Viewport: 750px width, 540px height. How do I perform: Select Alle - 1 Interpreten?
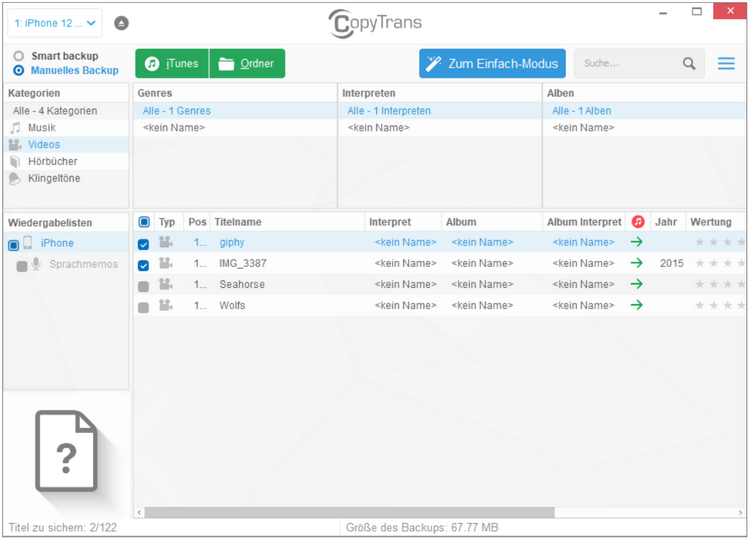click(x=440, y=110)
